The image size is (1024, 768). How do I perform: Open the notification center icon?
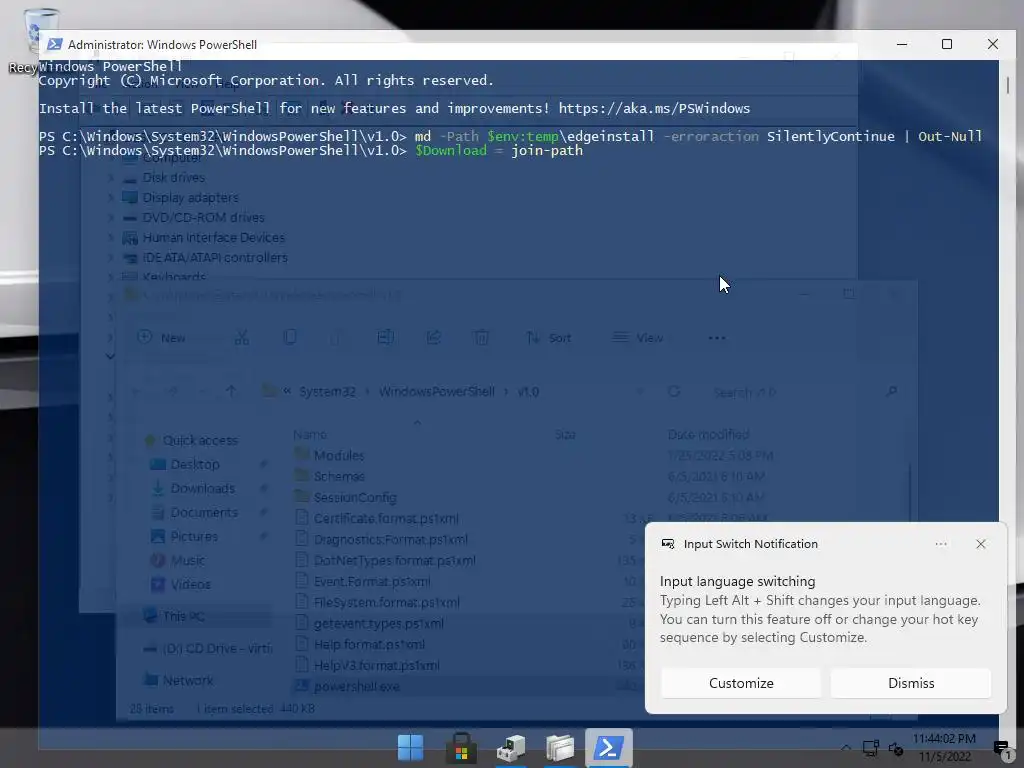tap(1001, 748)
